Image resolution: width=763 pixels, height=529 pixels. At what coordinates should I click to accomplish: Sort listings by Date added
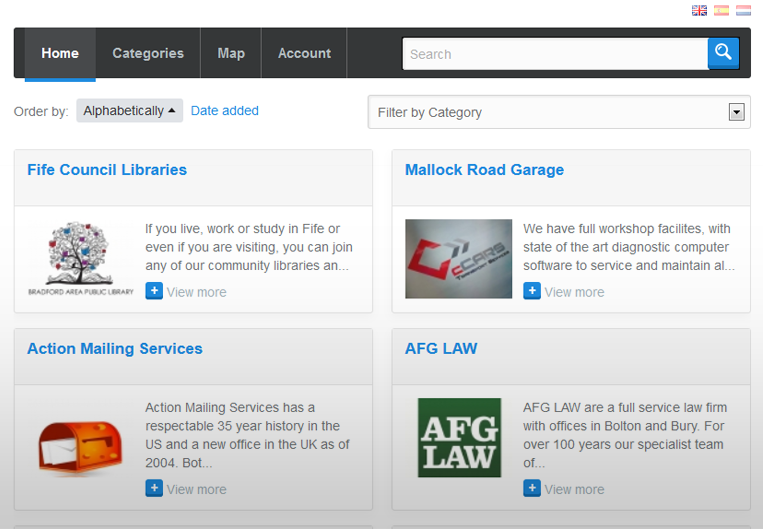tap(224, 110)
